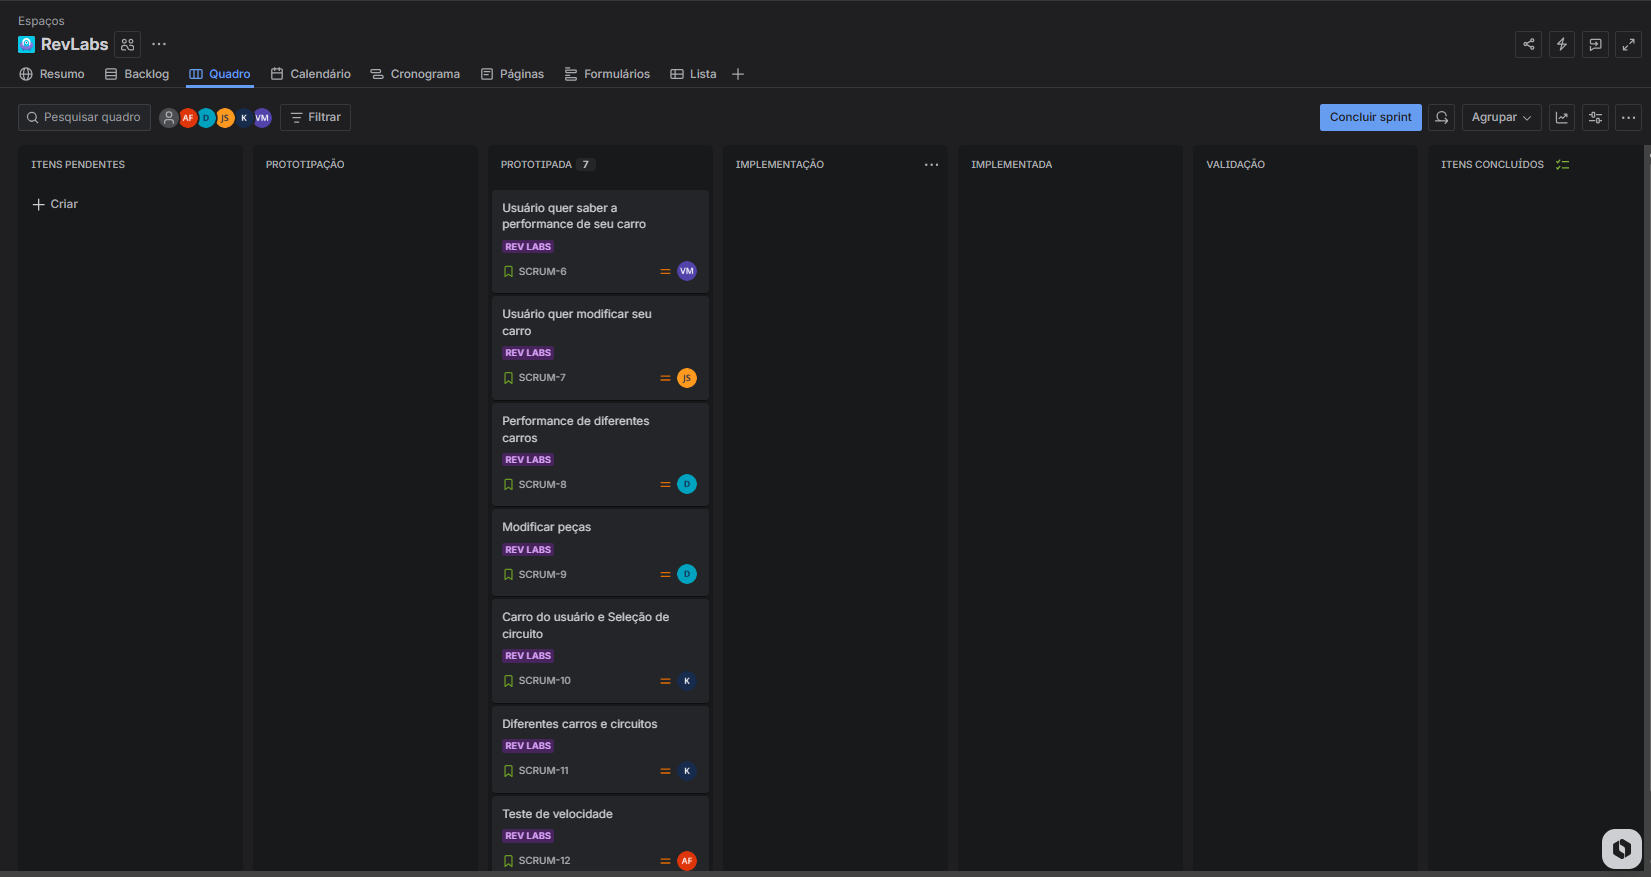Screen dimensions: 1651x877
Task: Open the automation lightning bolt icon
Action: 1562,44
